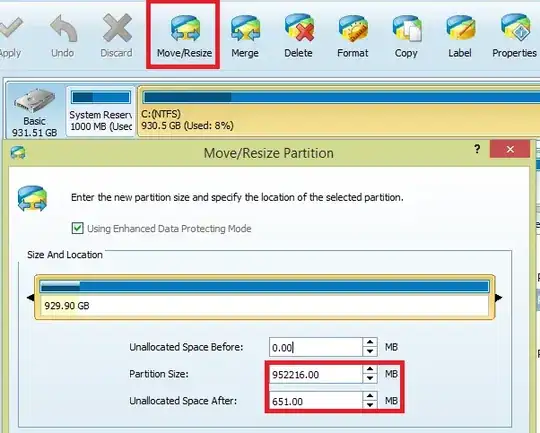This screenshot has width=540, height=433.
Task: Click the dialog's large Move/Resize icon
Action: pos(32,198)
